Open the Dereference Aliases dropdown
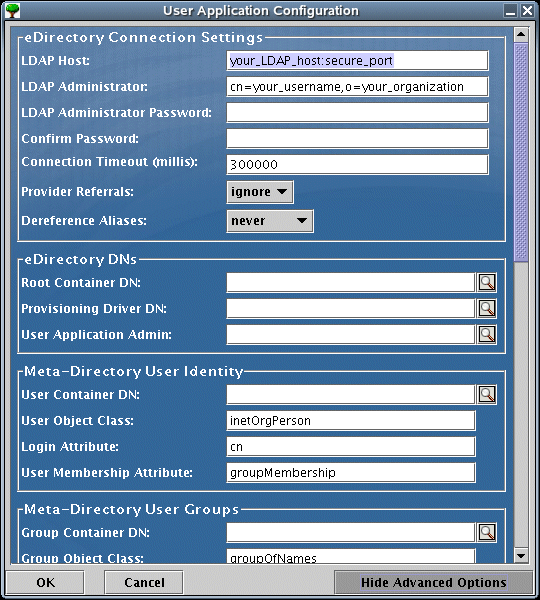The image size is (540, 600). pyautogui.click(x=270, y=221)
